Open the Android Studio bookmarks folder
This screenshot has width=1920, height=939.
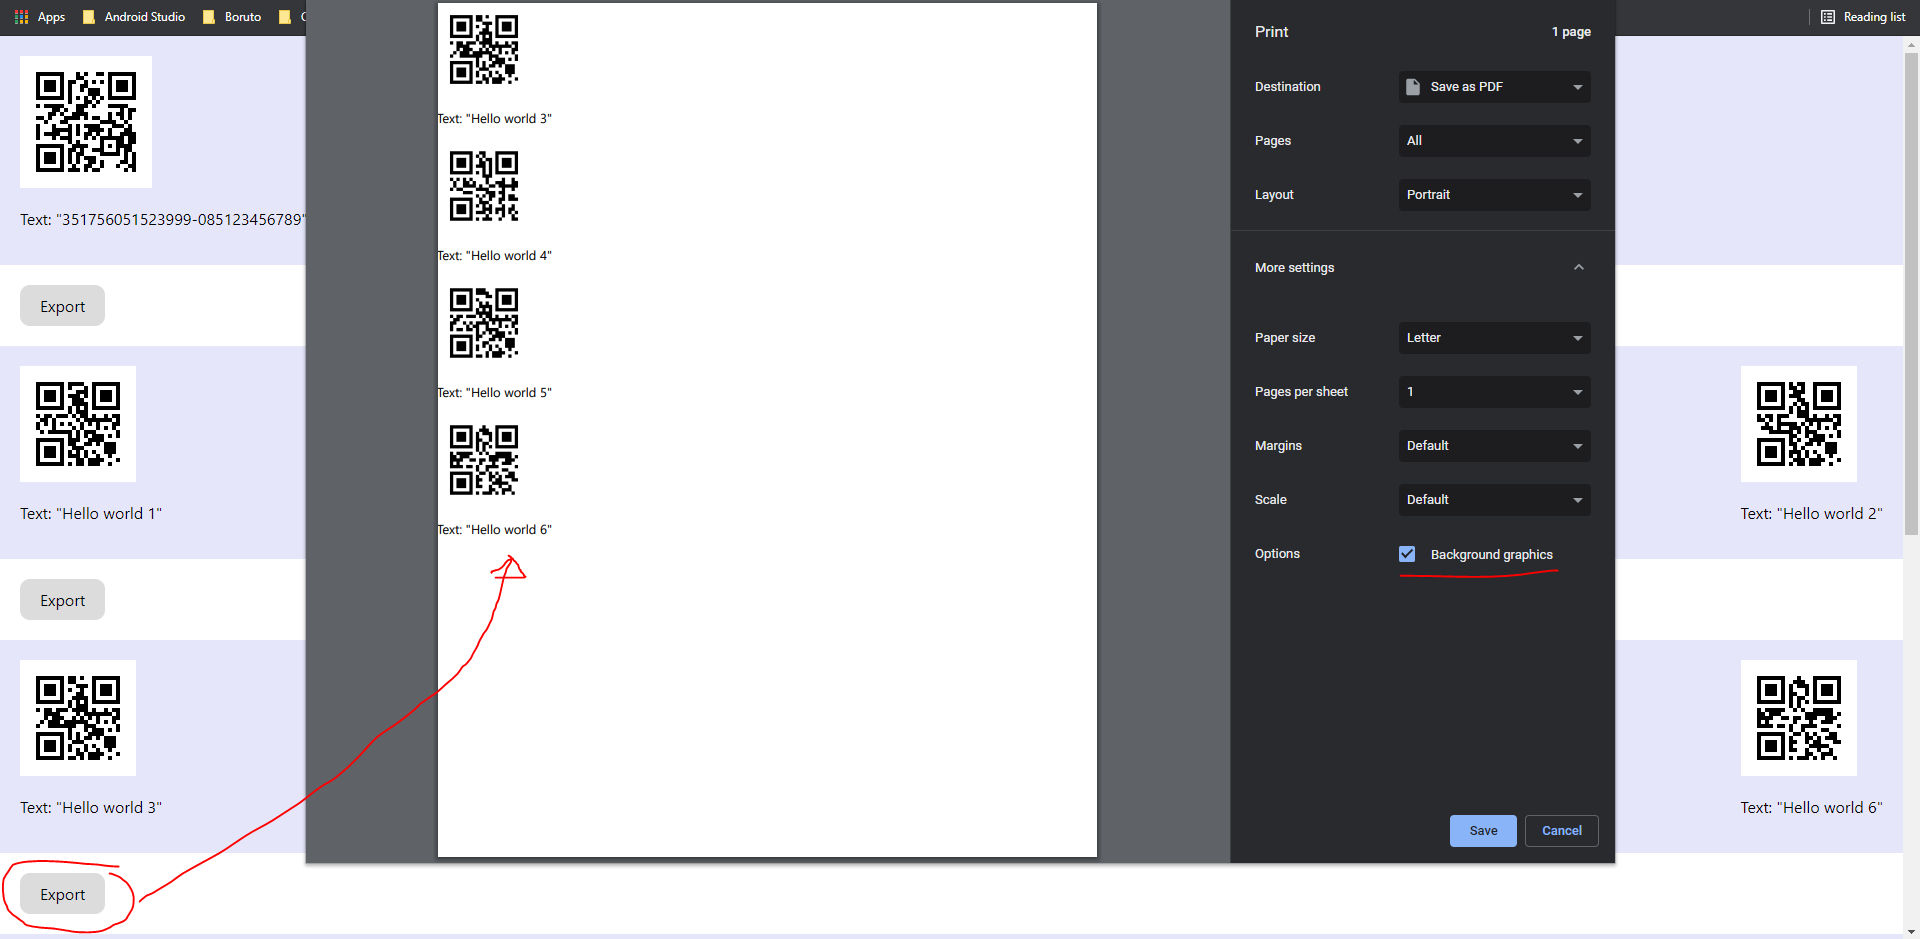click(133, 17)
